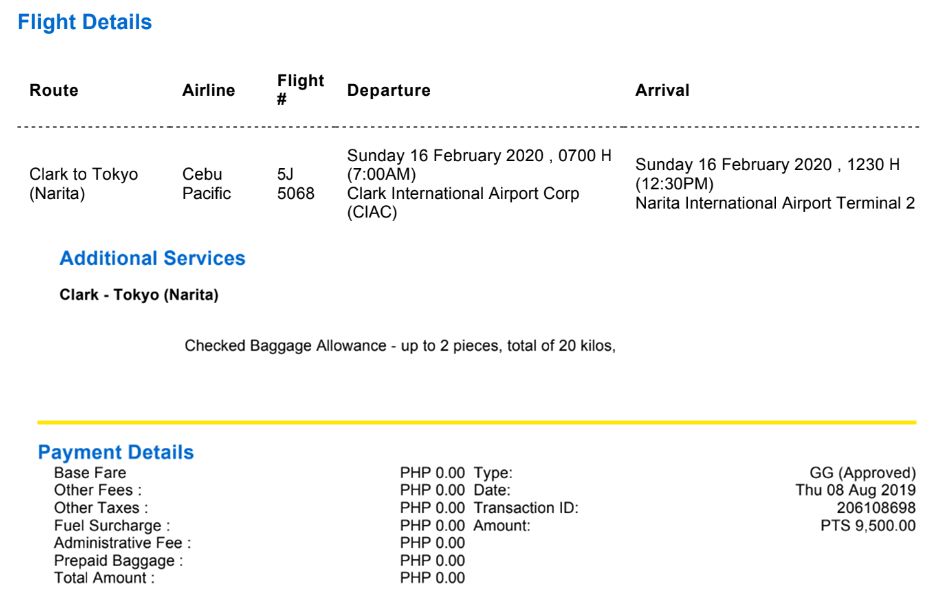Viewport: 947px width, 600px height.
Task: Click the Arrival column header
Action: pos(662,91)
